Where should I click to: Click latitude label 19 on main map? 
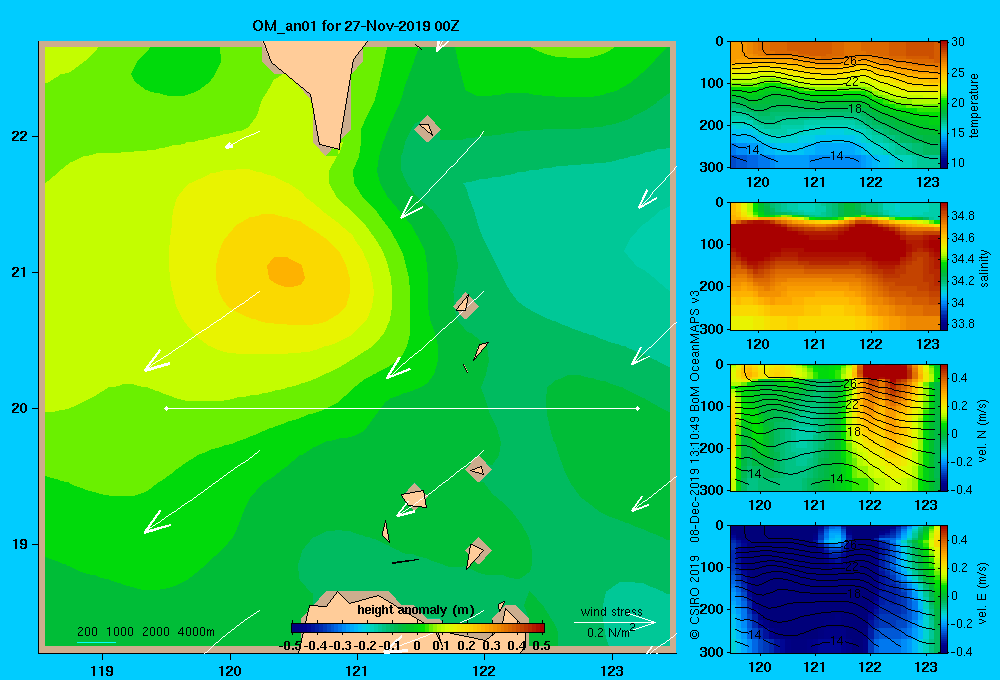coord(20,544)
